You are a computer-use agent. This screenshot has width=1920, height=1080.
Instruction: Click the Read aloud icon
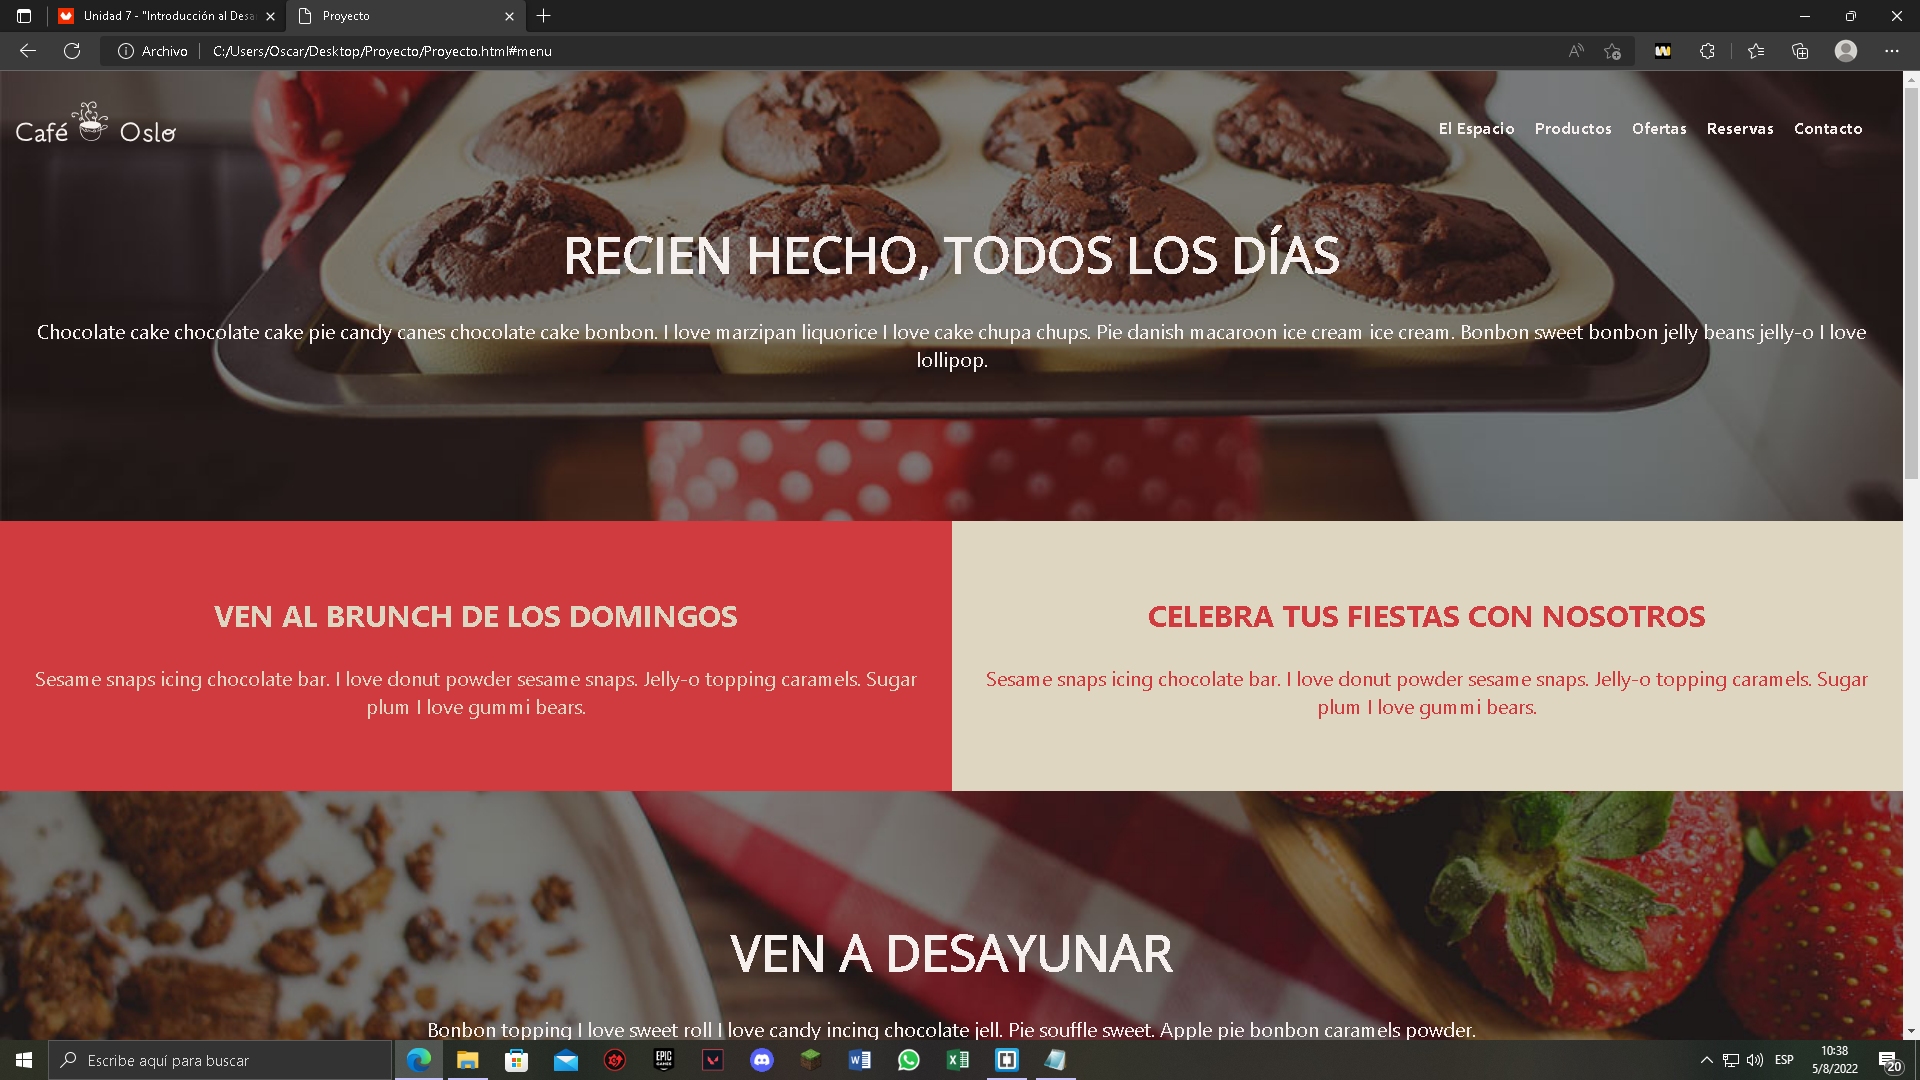1576,51
